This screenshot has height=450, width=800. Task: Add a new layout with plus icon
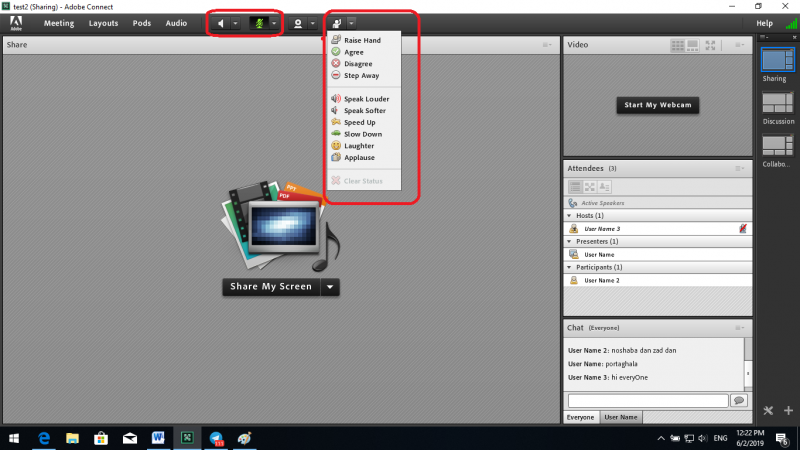(x=787, y=410)
